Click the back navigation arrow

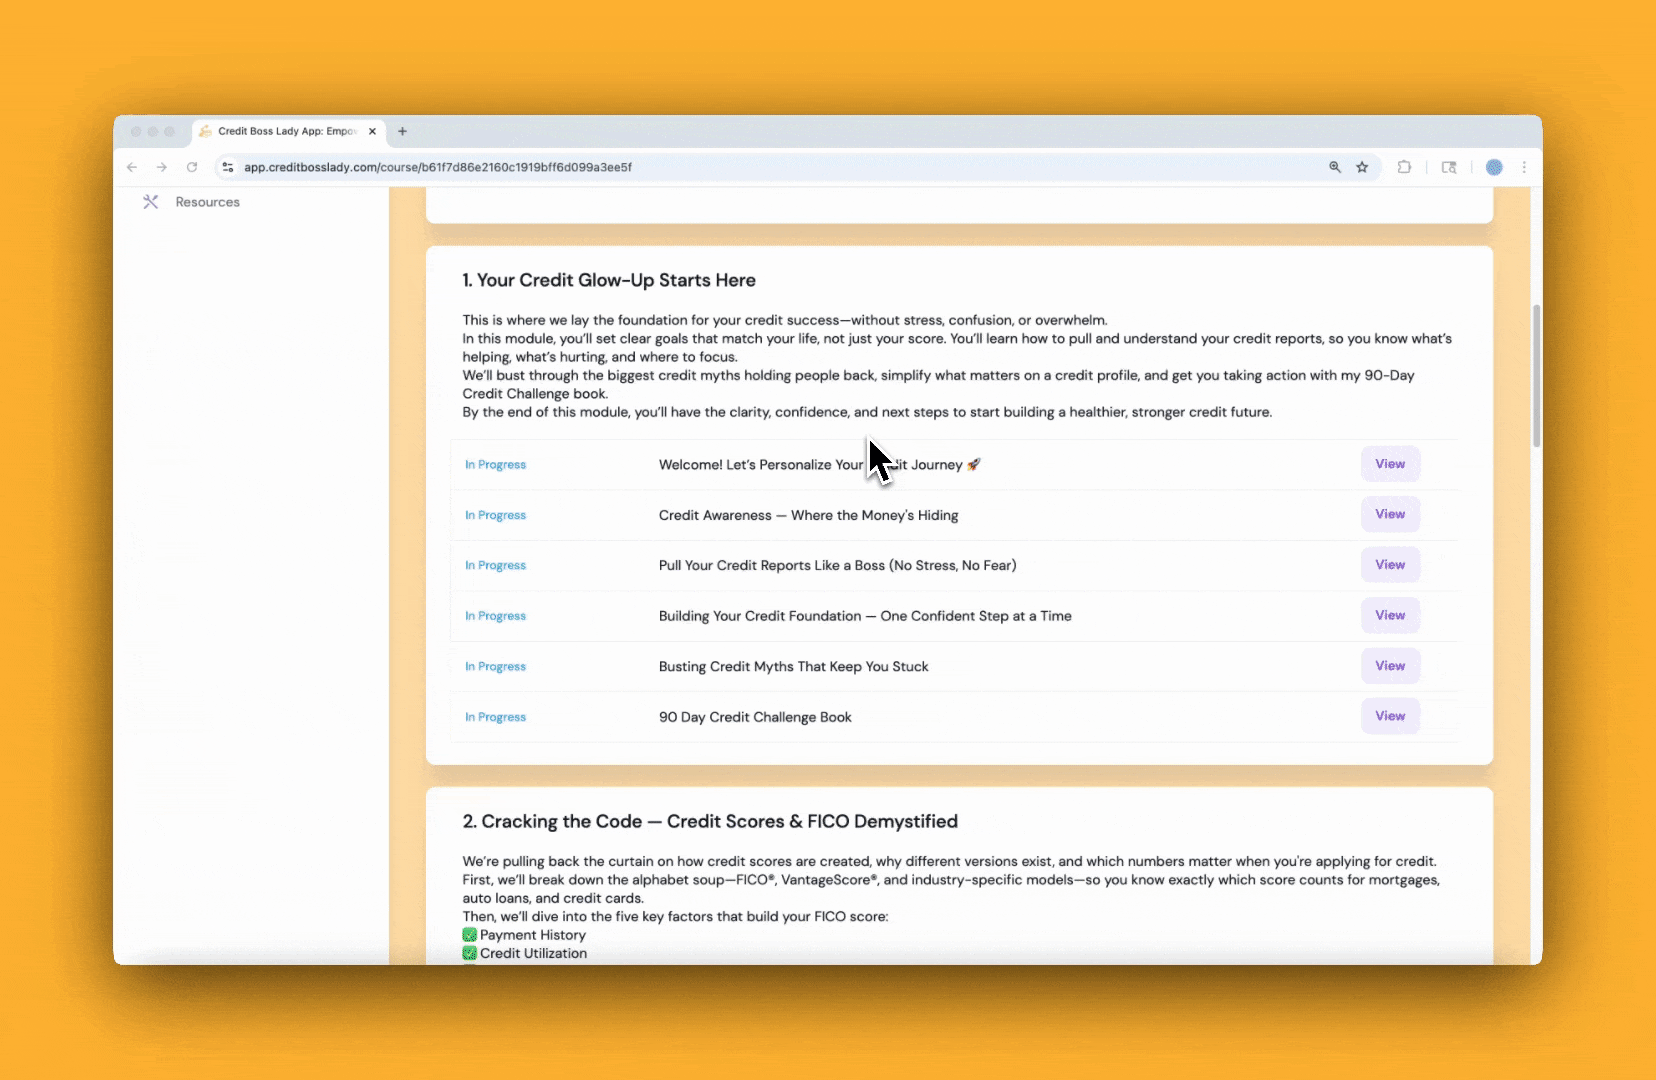click(132, 167)
